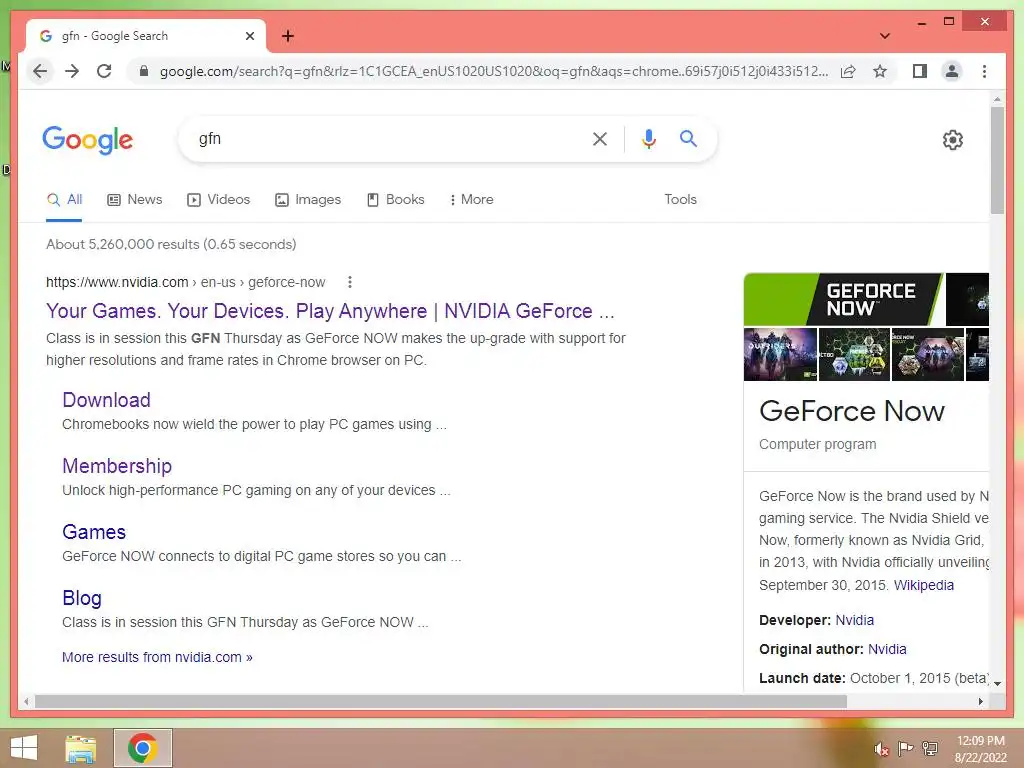Bookmark this tab with the star icon
This screenshot has height=768, width=1024.
click(880, 71)
